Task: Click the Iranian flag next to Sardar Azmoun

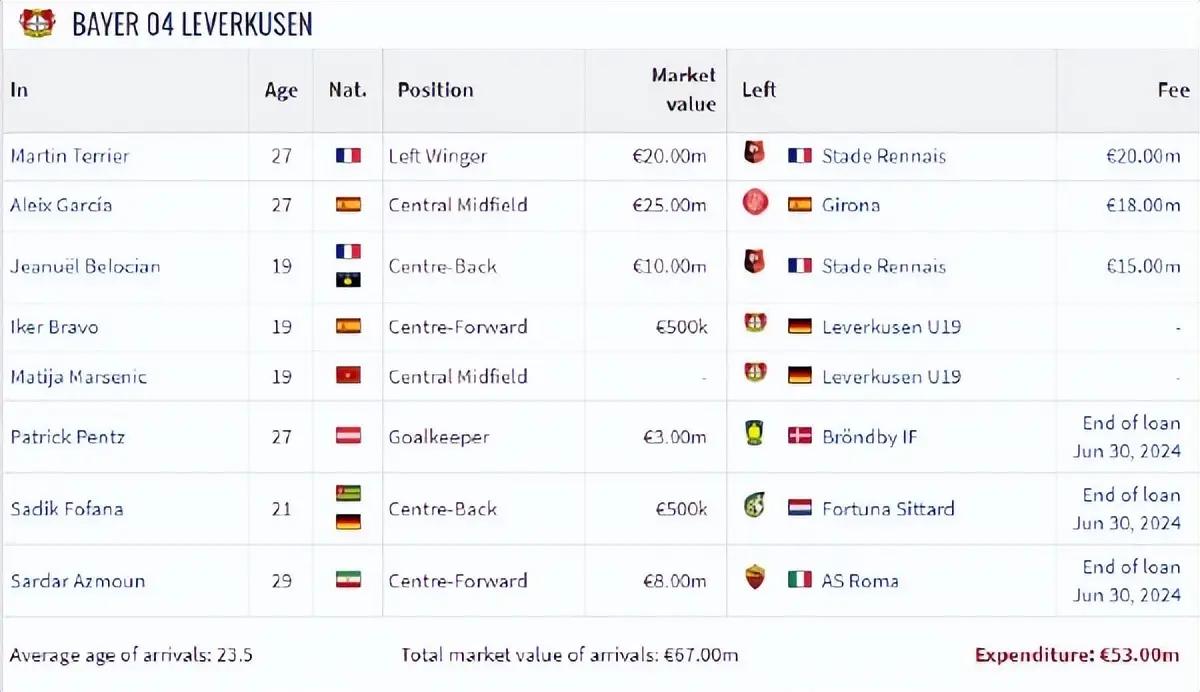Action: tap(348, 579)
